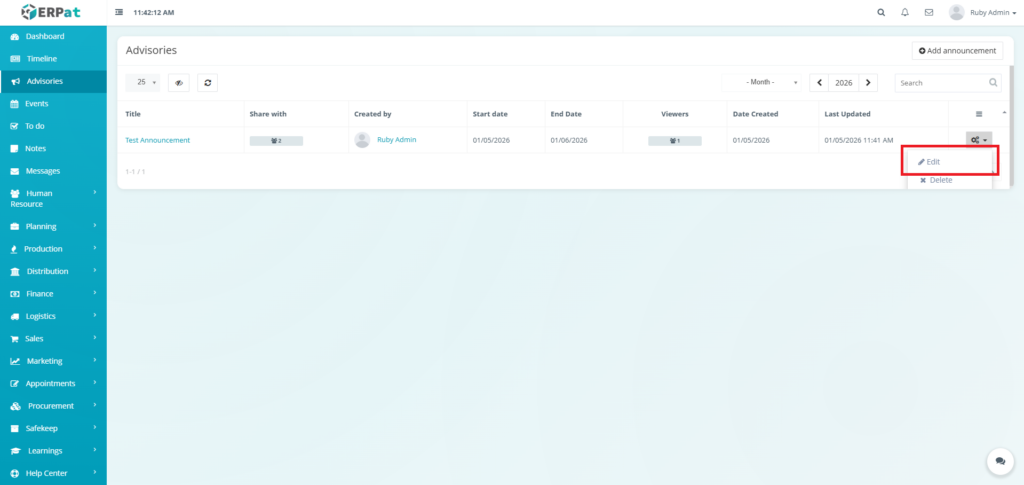
Task: Click into the Search input field
Action: click(940, 83)
